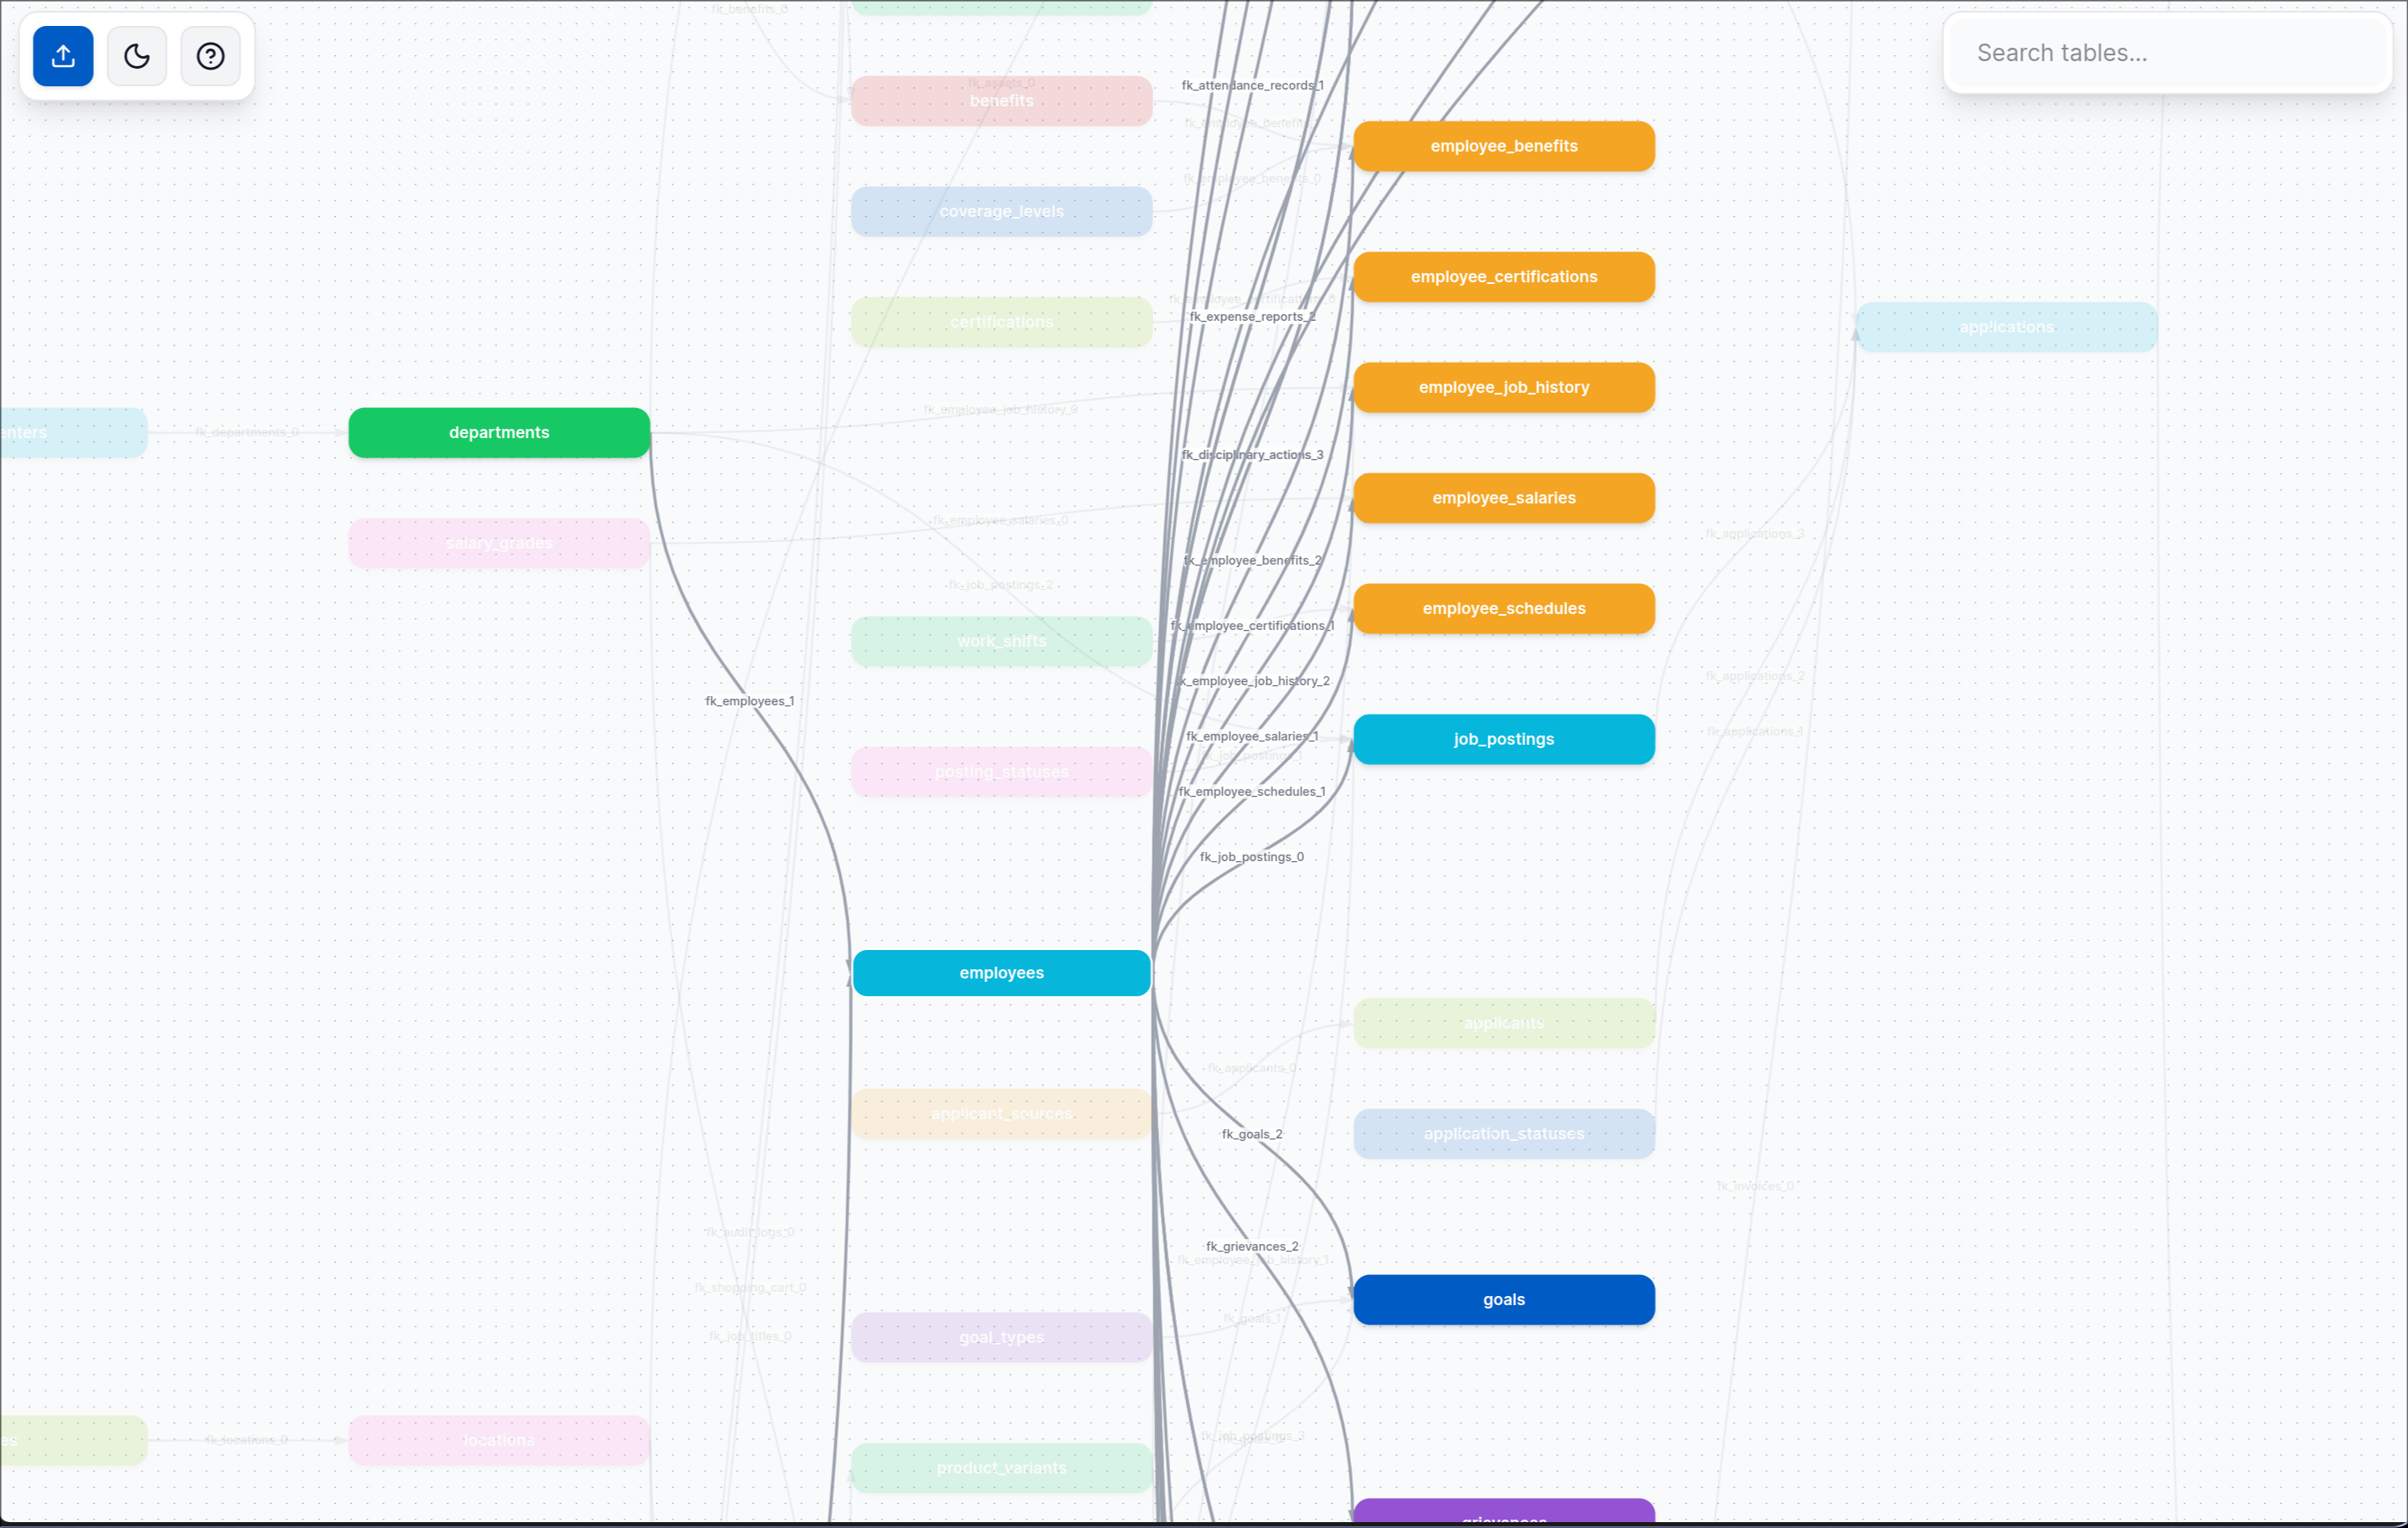Focus the Search tables input field

(2166, 53)
